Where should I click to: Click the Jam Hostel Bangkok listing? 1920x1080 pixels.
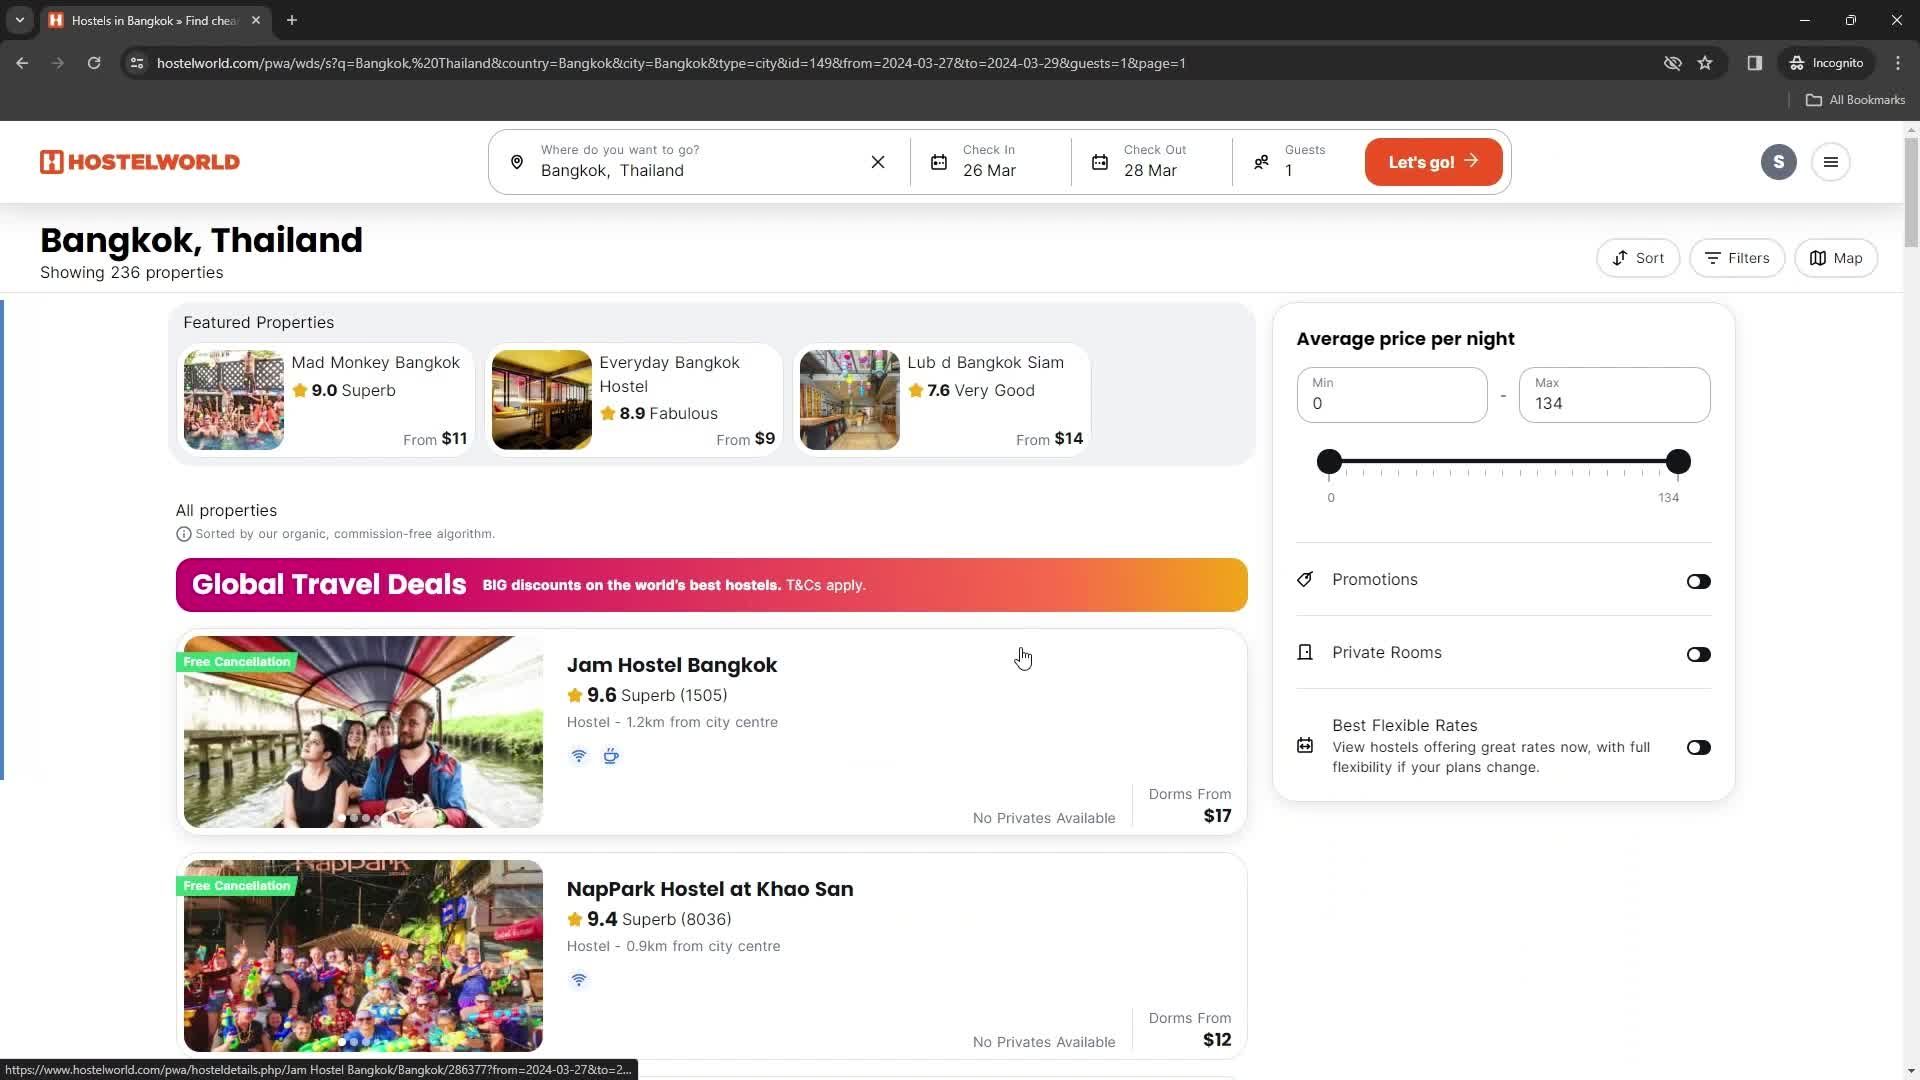coord(709,732)
